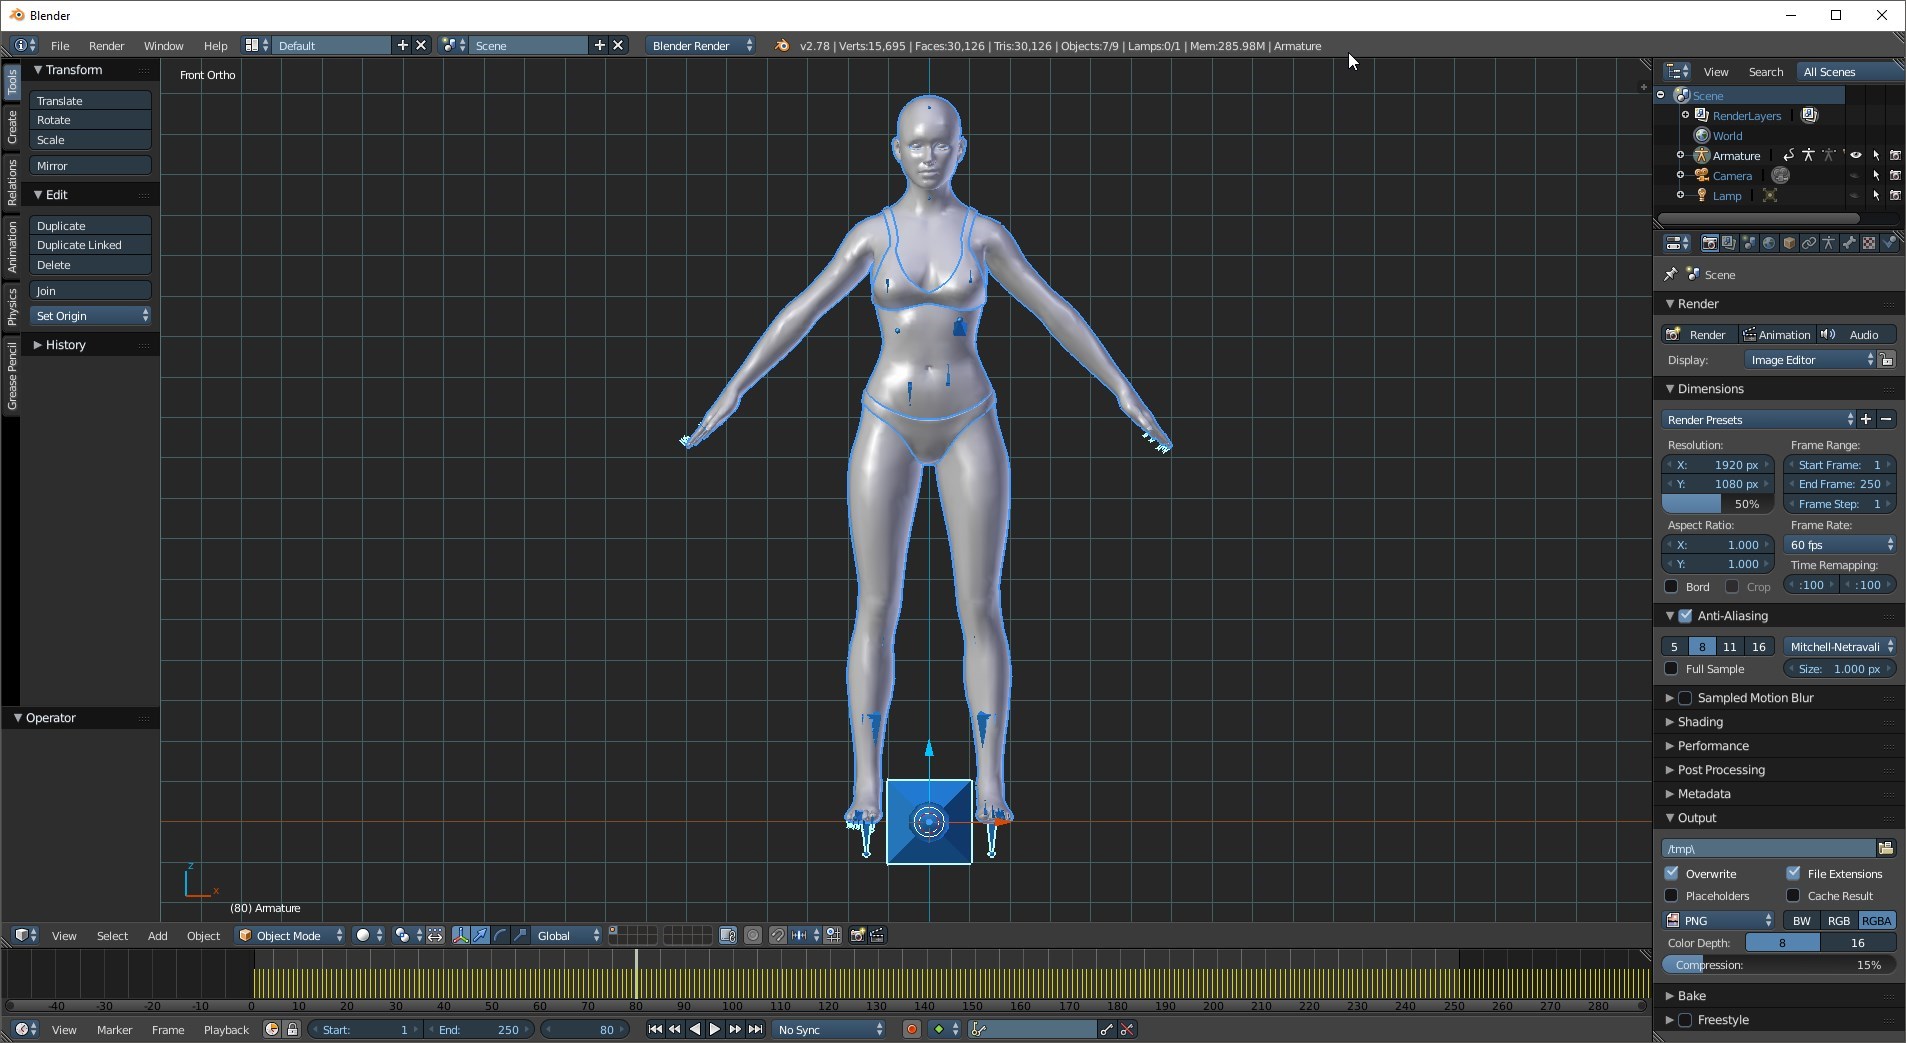Open the 60 fps frame rate dropdown

1841,545
